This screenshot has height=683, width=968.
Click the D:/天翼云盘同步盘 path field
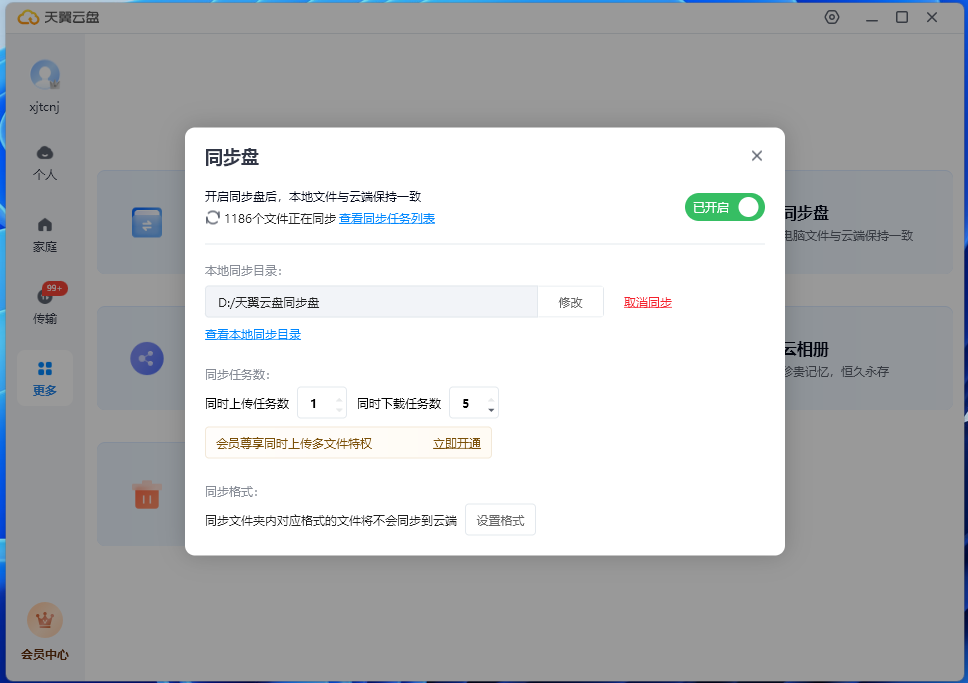(x=371, y=302)
